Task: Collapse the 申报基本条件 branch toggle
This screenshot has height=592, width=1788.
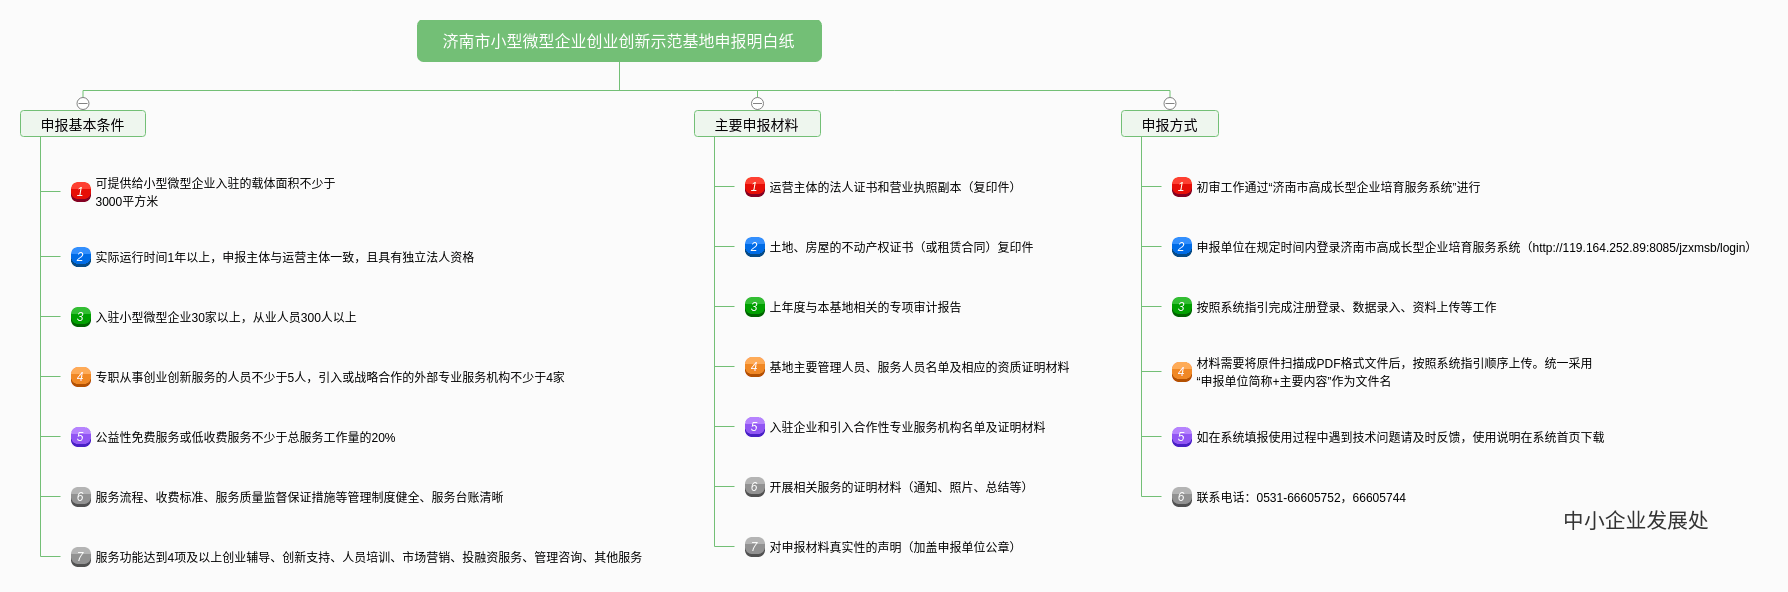Action: (83, 103)
